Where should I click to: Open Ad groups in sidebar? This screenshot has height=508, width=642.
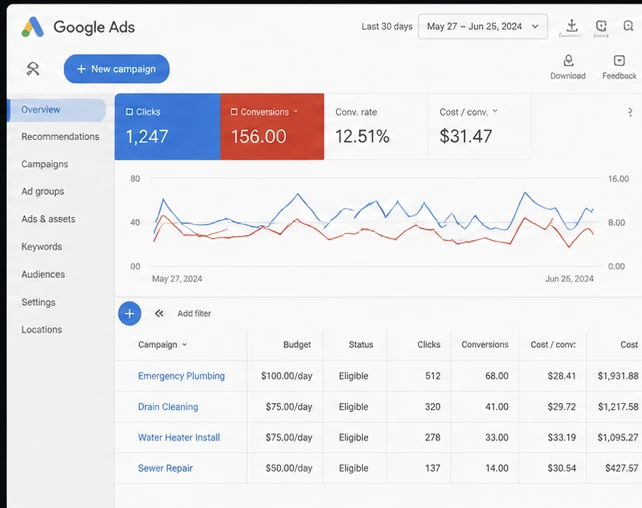(x=43, y=192)
